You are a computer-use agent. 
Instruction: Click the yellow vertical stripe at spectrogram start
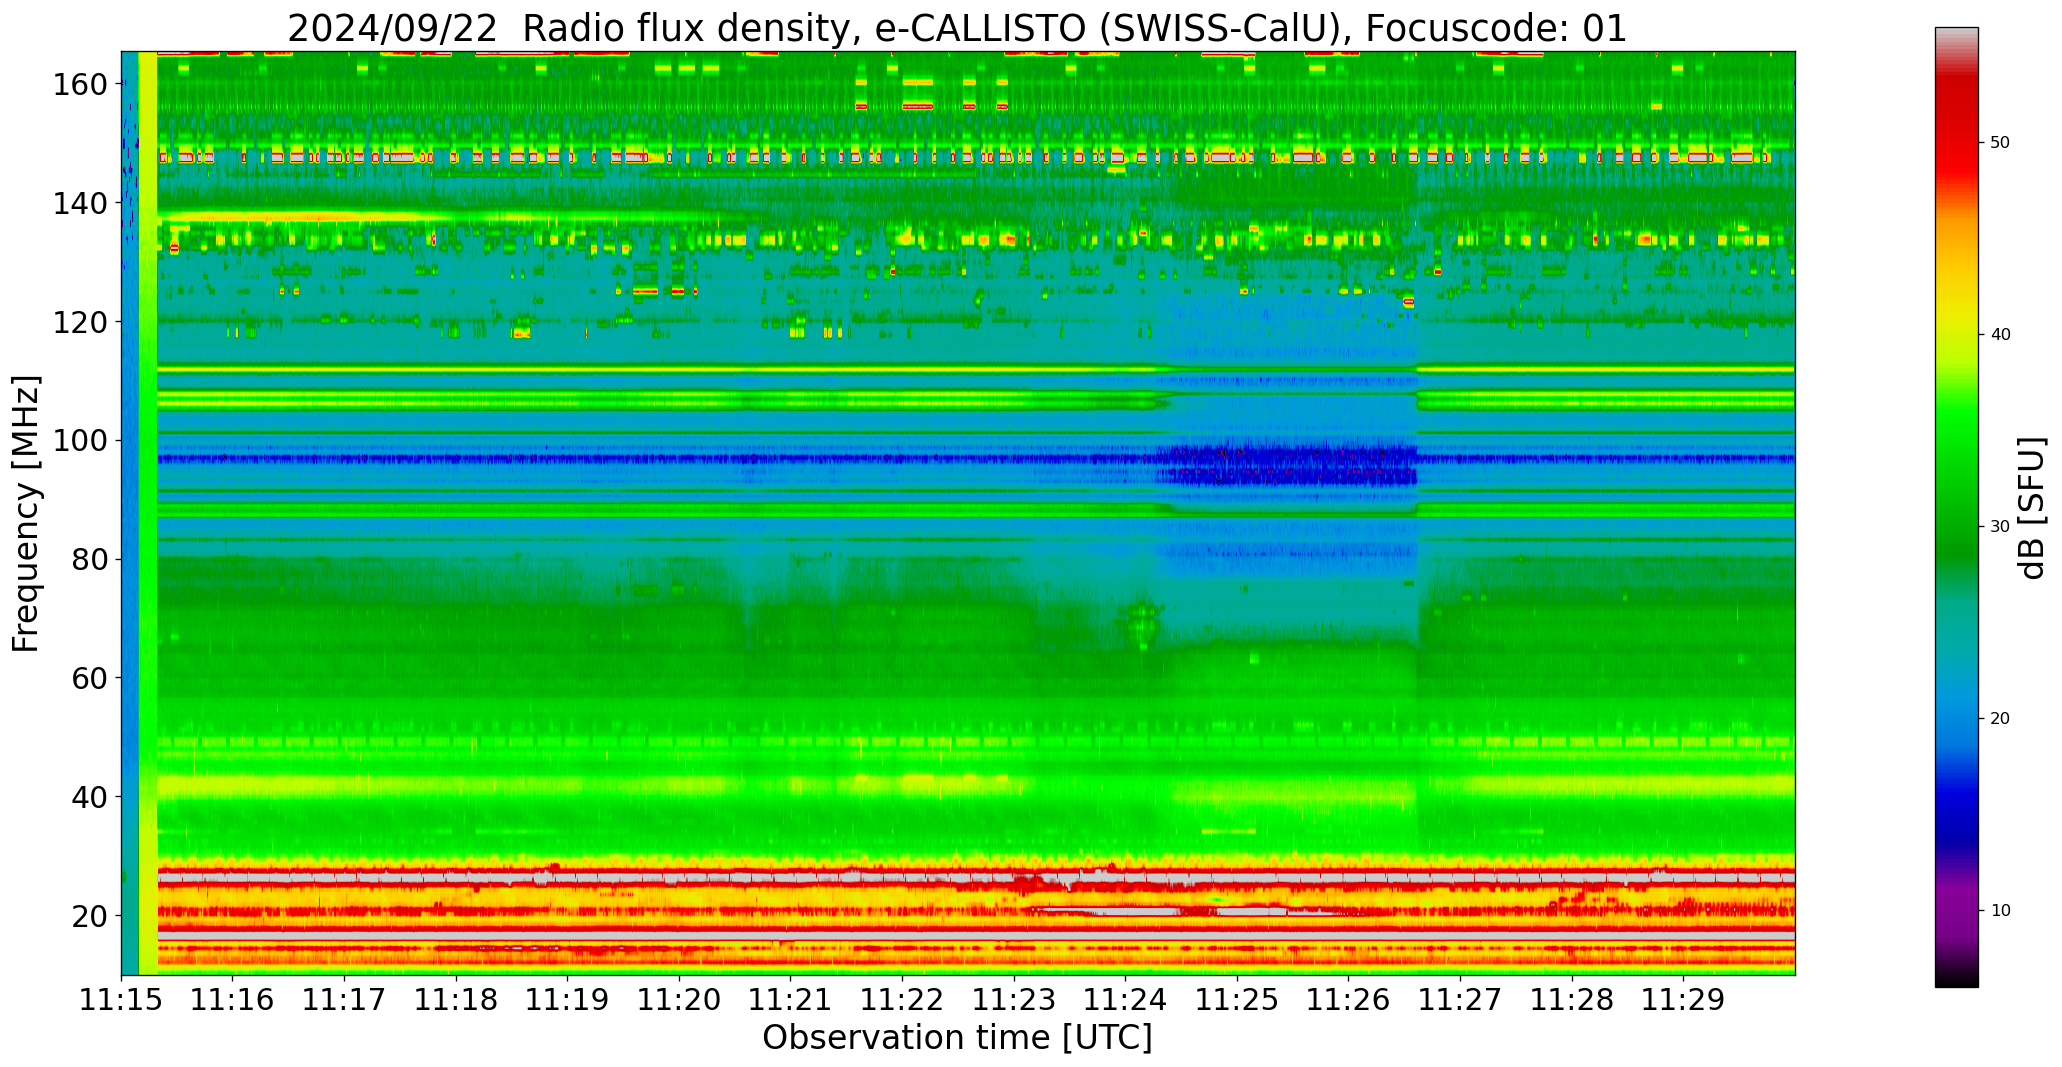147,513
